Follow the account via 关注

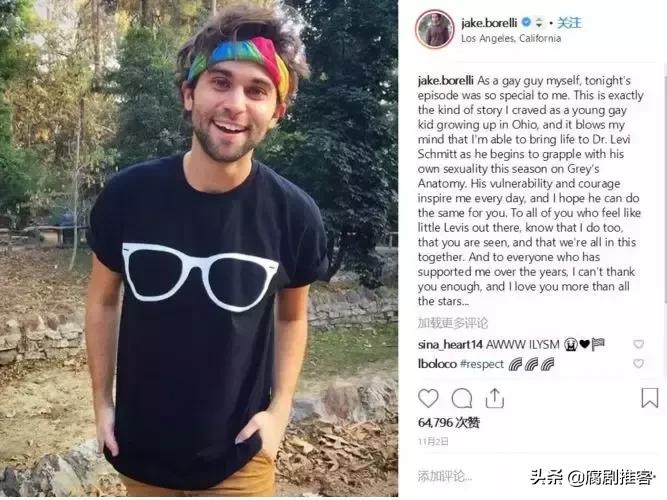[569, 23]
